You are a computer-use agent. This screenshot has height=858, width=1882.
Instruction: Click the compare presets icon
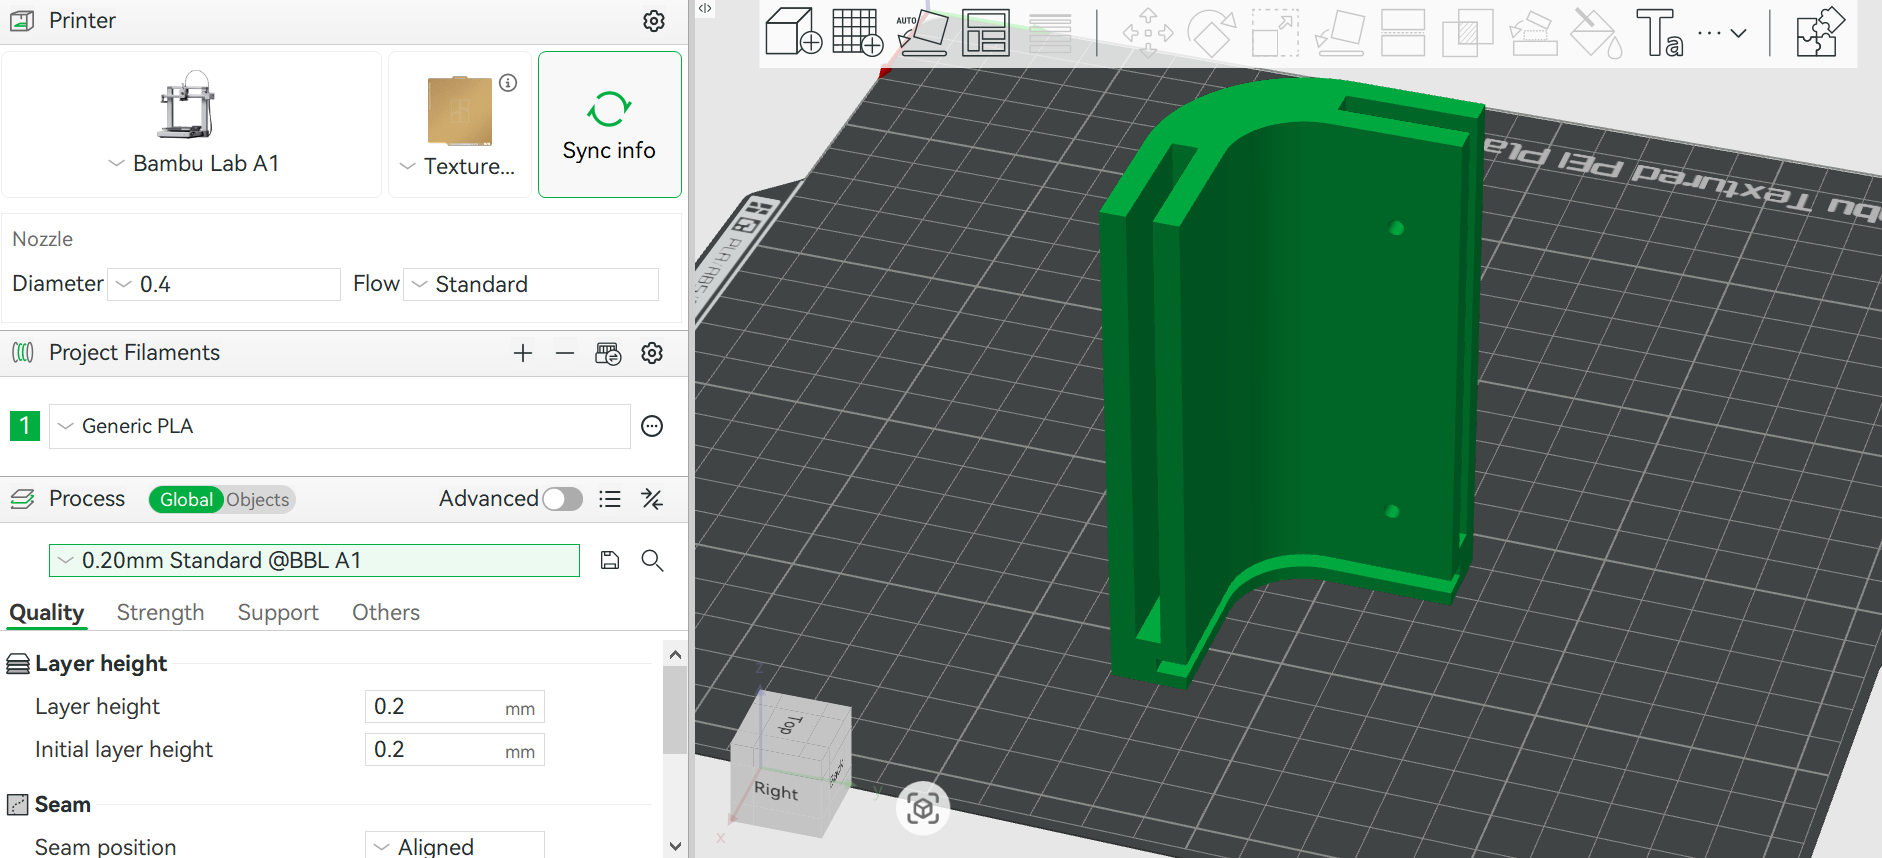[652, 499]
